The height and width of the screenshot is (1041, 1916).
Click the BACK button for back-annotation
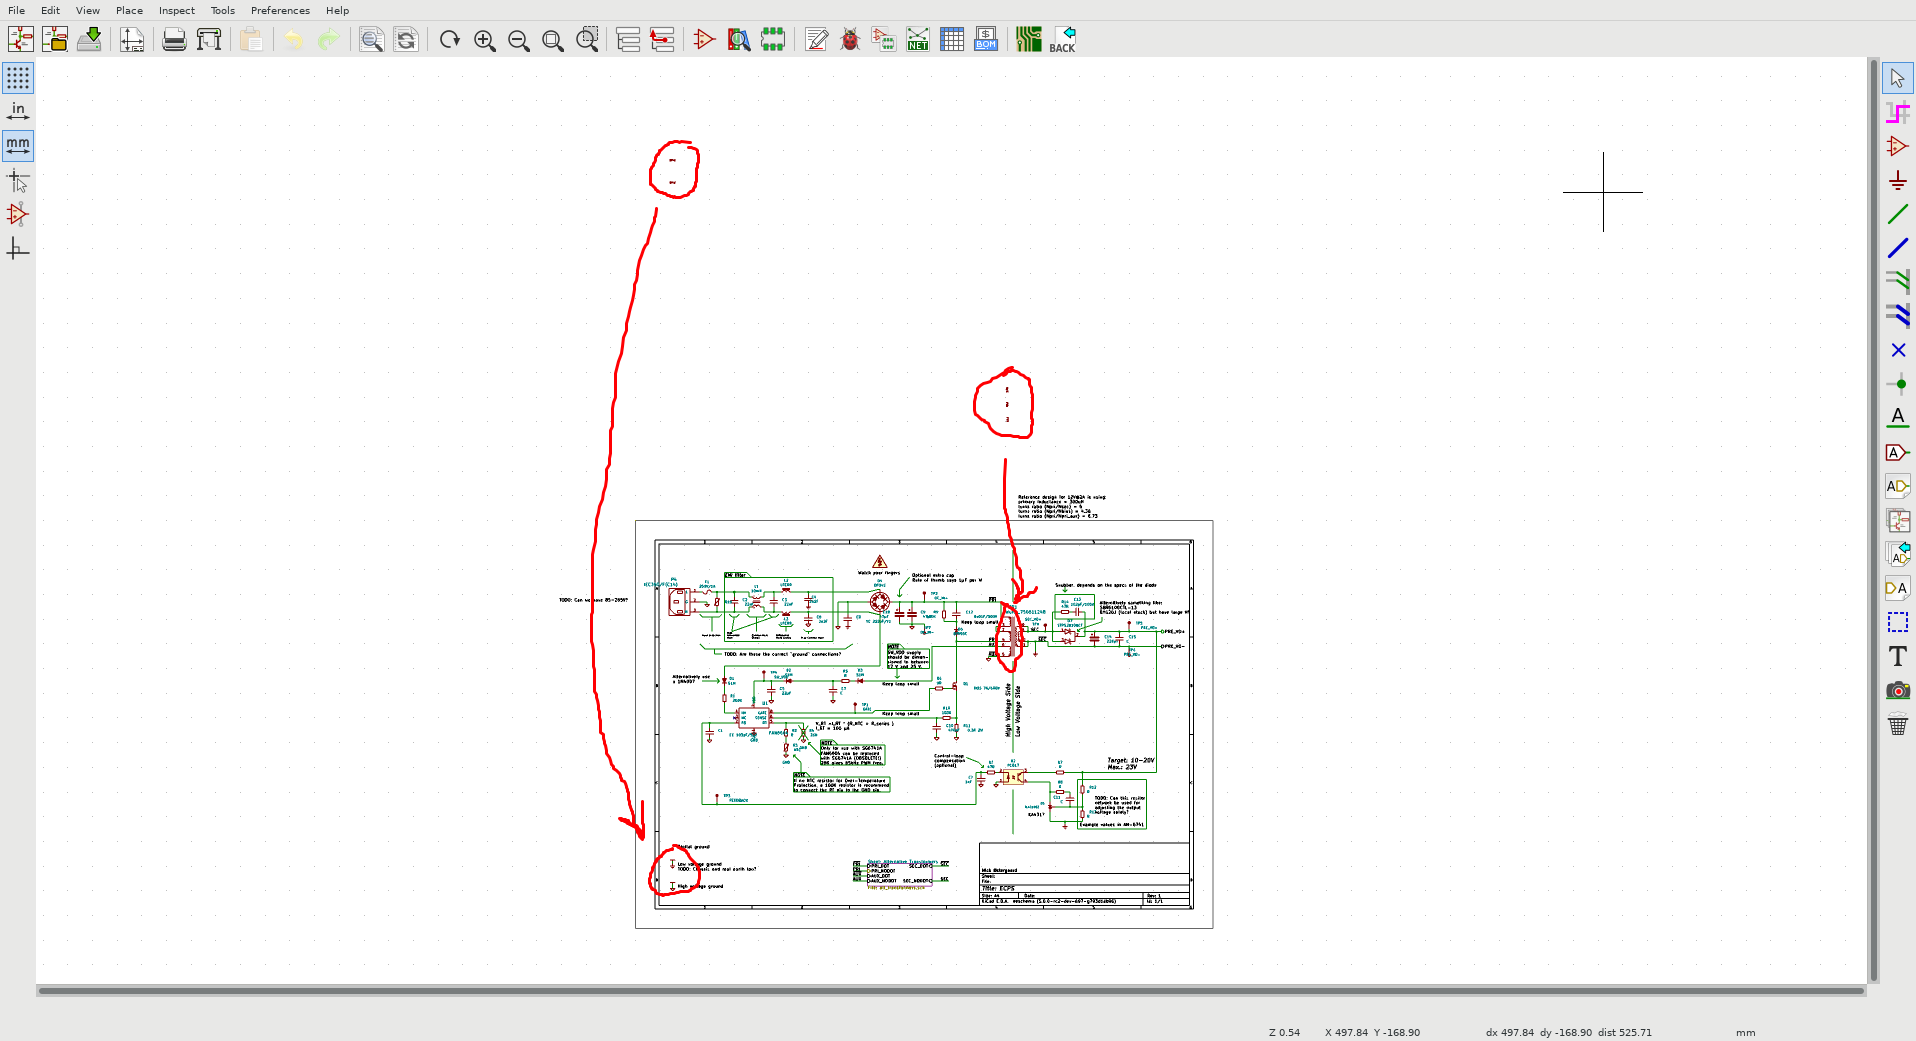coord(1062,40)
